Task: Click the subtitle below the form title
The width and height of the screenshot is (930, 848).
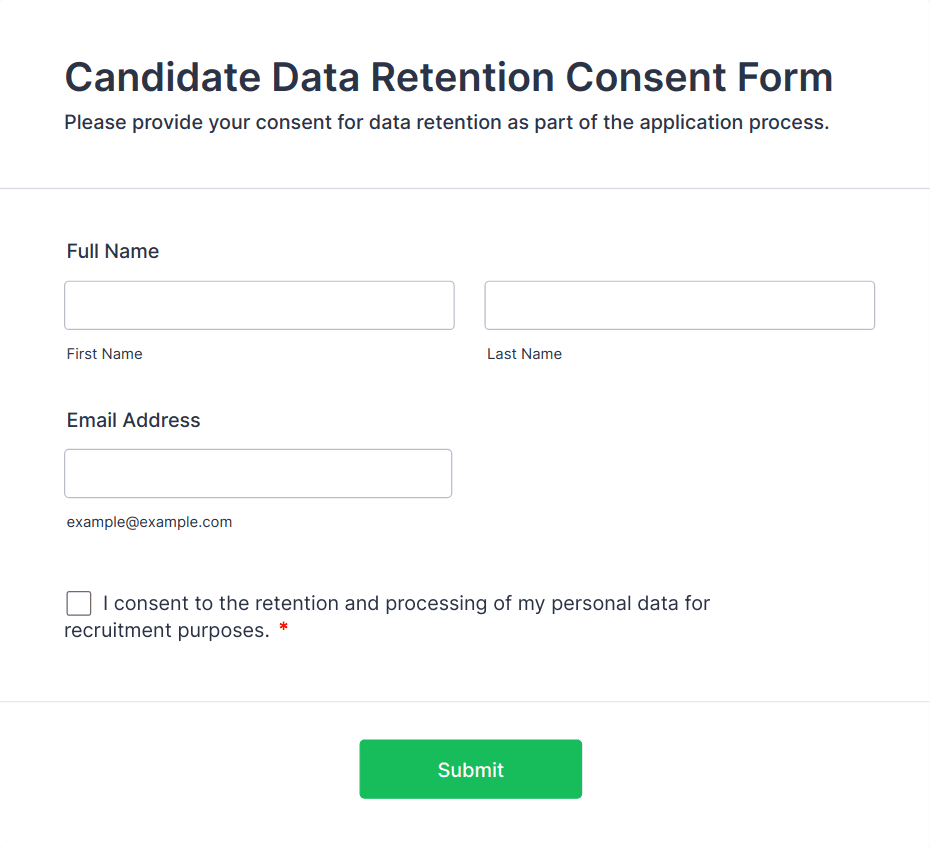Action: (x=446, y=123)
